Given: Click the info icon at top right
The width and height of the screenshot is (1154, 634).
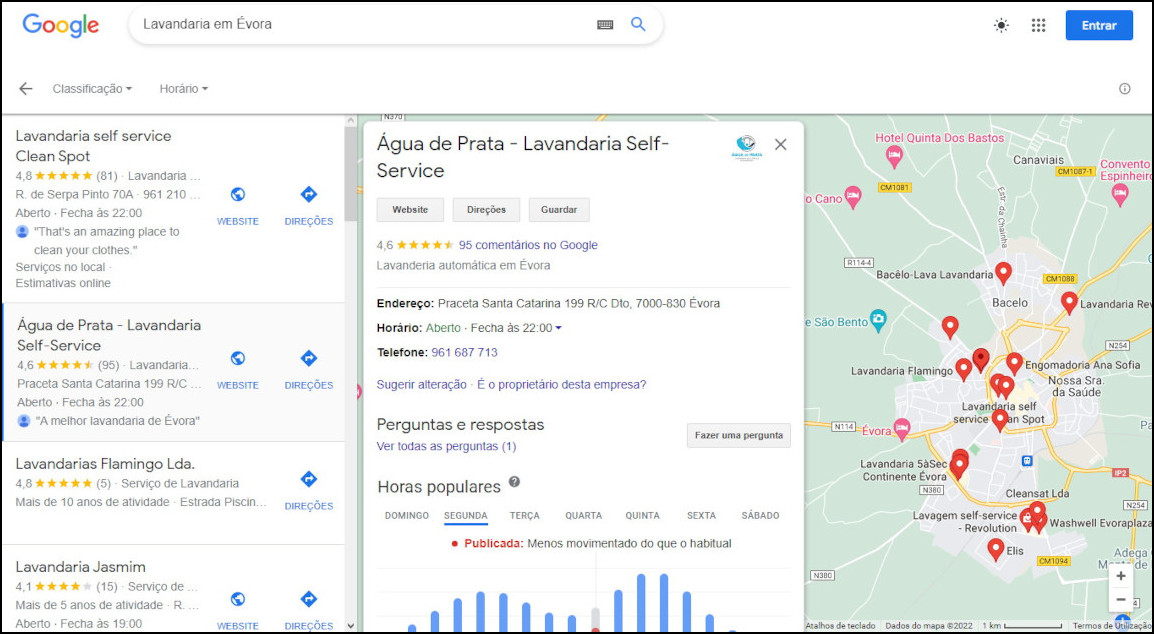Looking at the screenshot, I should click(1124, 88).
